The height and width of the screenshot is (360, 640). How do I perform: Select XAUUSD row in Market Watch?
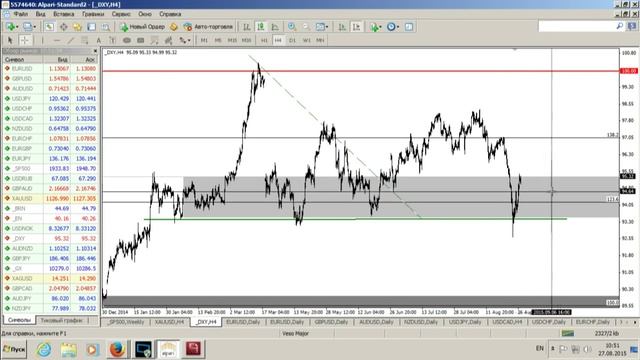tap(51, 198)
